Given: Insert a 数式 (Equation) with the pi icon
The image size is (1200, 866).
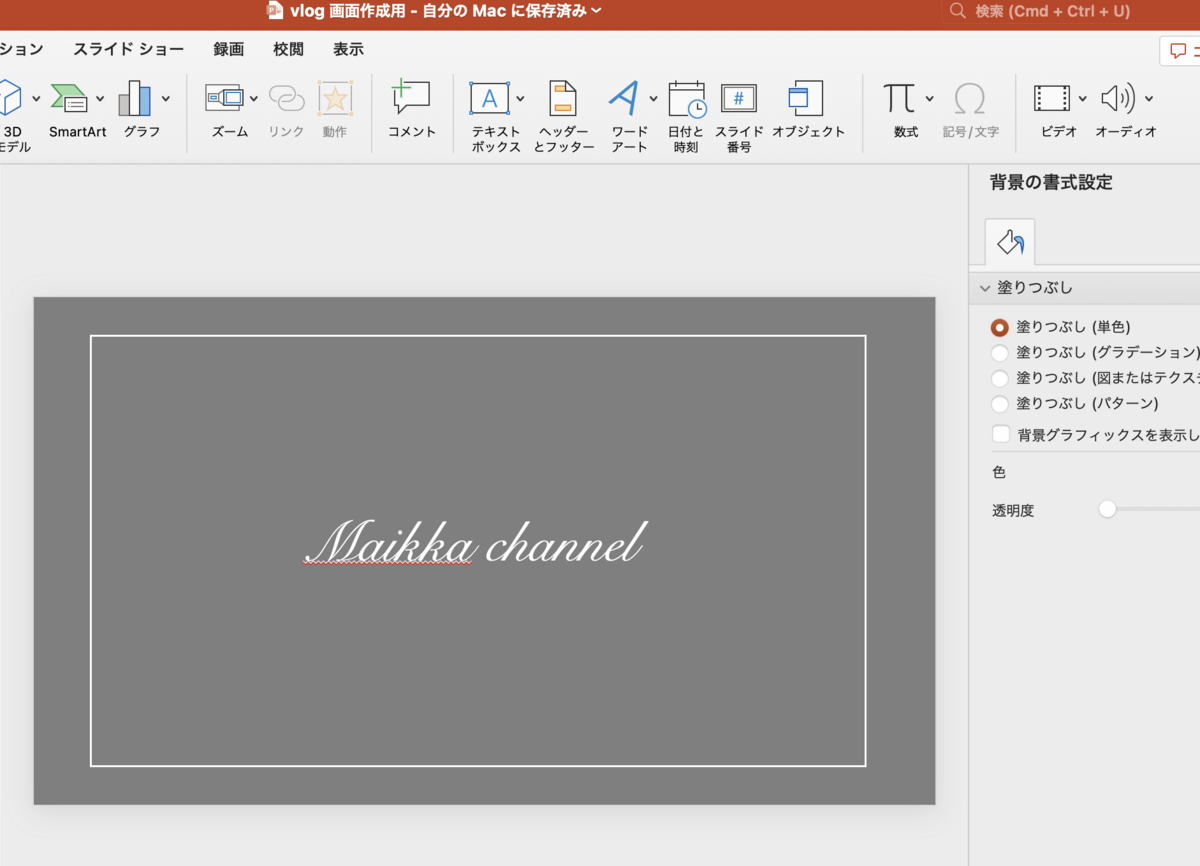Looking at the screenshot, I should [899, 98].
